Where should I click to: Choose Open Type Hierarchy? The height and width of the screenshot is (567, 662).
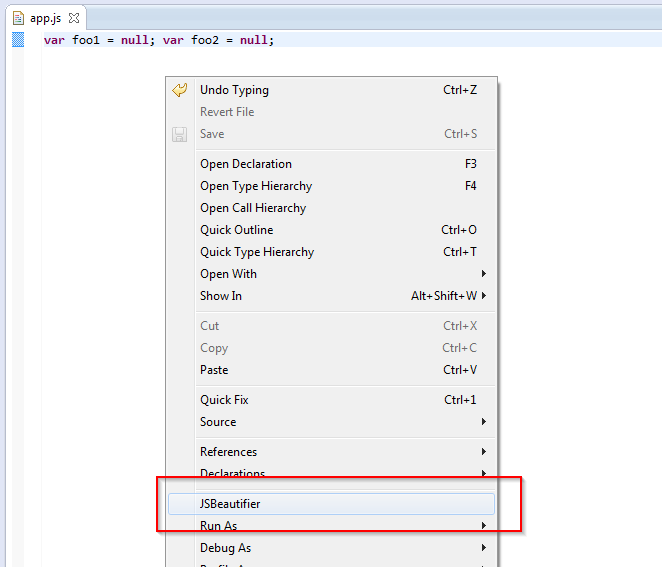(x=331, y=186)
